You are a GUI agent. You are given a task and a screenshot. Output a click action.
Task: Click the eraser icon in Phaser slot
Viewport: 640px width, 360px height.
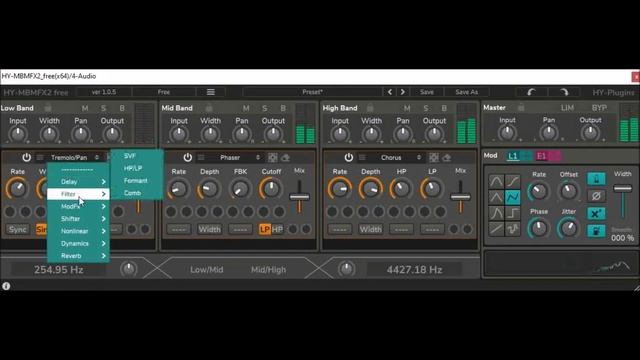pos(285,157)
